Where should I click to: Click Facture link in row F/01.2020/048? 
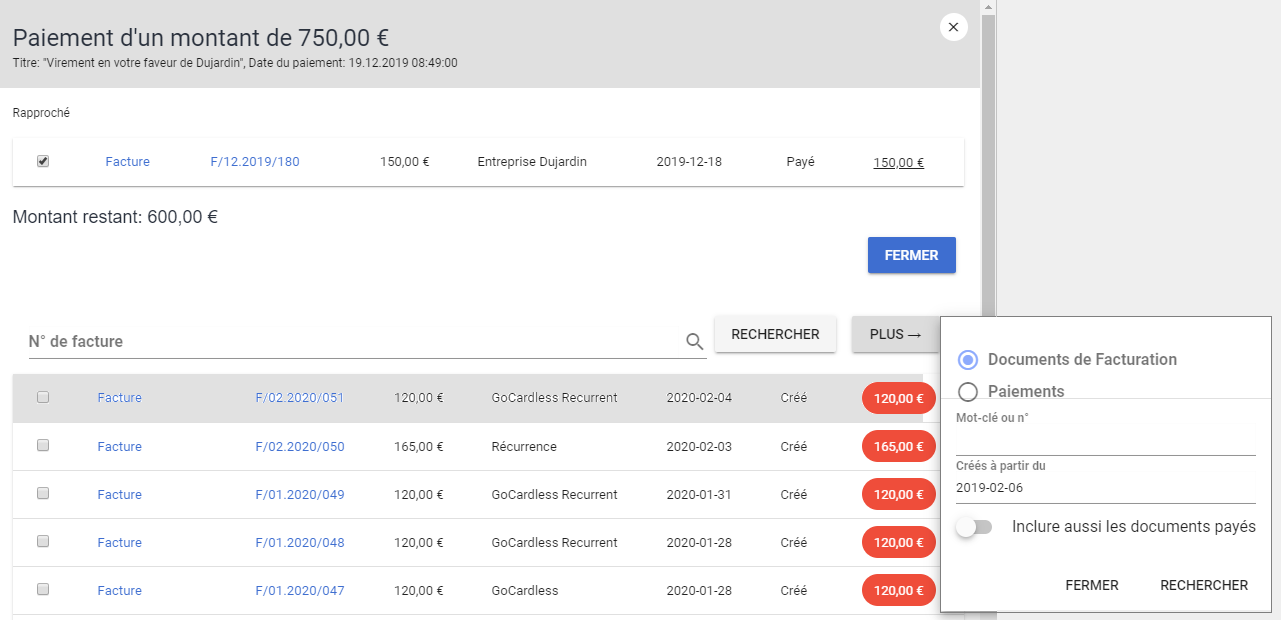(119, 543)
